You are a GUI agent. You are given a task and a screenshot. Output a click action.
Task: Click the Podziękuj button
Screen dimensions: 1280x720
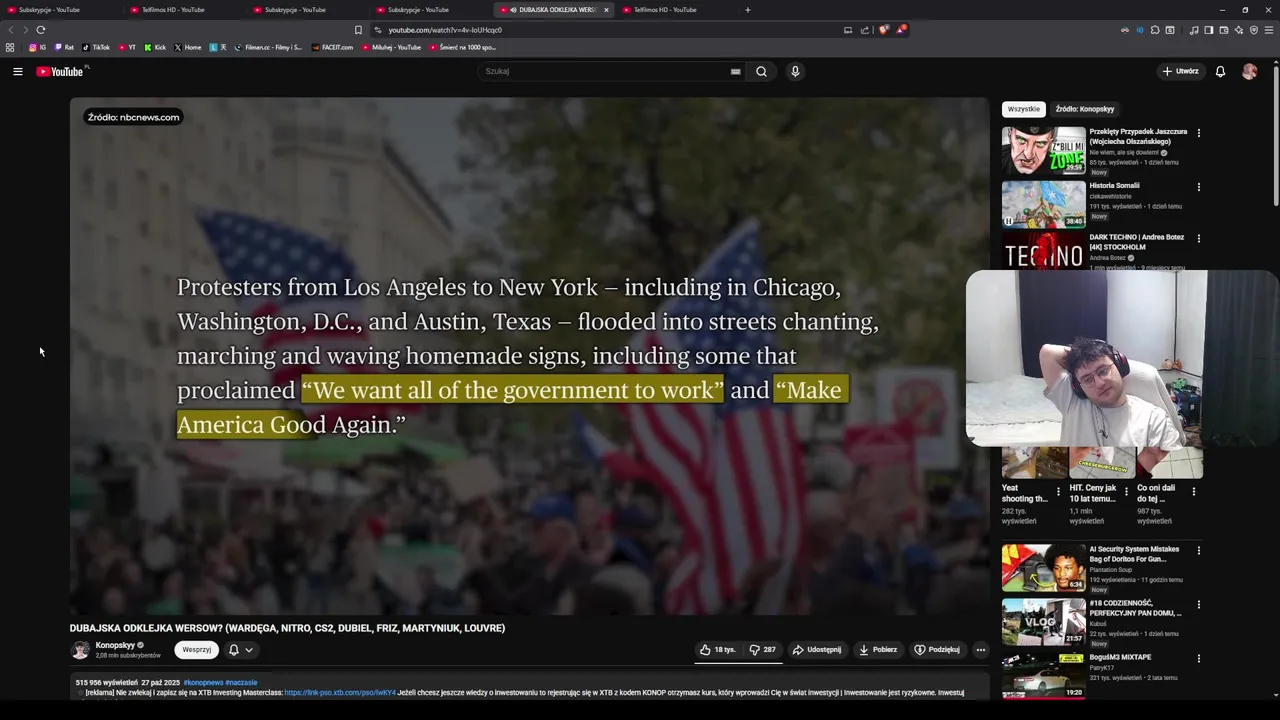(x=937, y=650)
